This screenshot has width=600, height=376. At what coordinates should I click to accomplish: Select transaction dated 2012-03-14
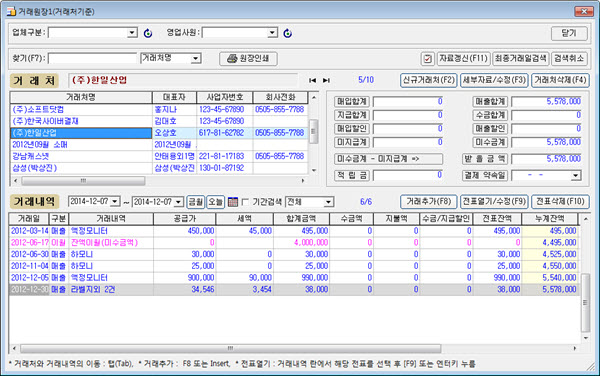coord(293,231)
